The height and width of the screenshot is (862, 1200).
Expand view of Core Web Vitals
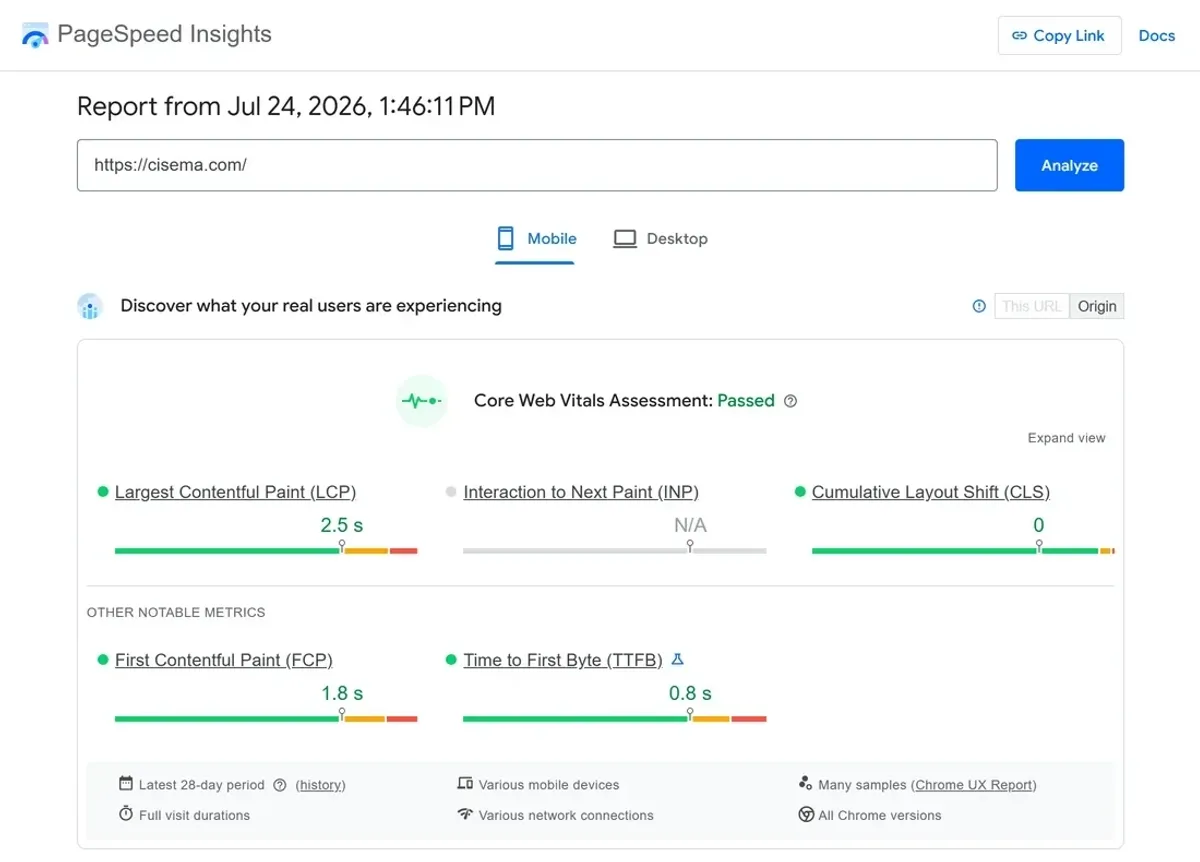(x=1067, y=438)
